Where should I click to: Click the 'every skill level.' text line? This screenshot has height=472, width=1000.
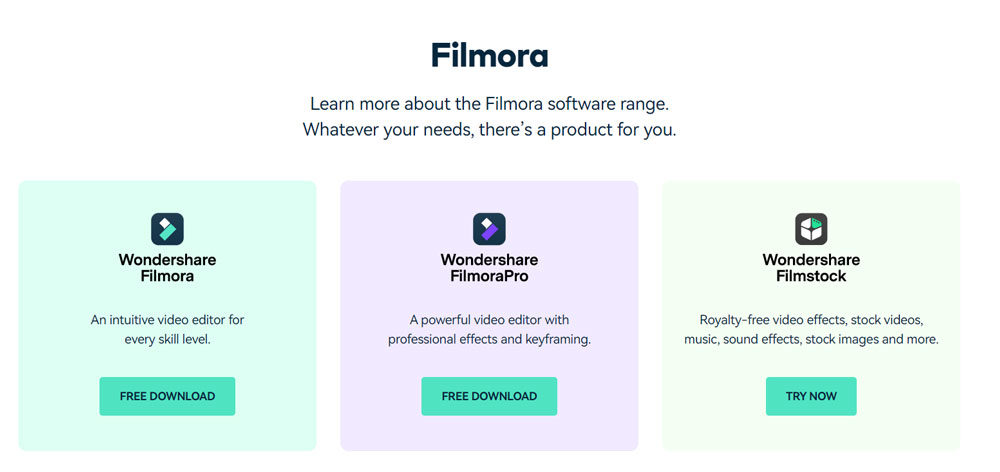(x=167, y=339)
